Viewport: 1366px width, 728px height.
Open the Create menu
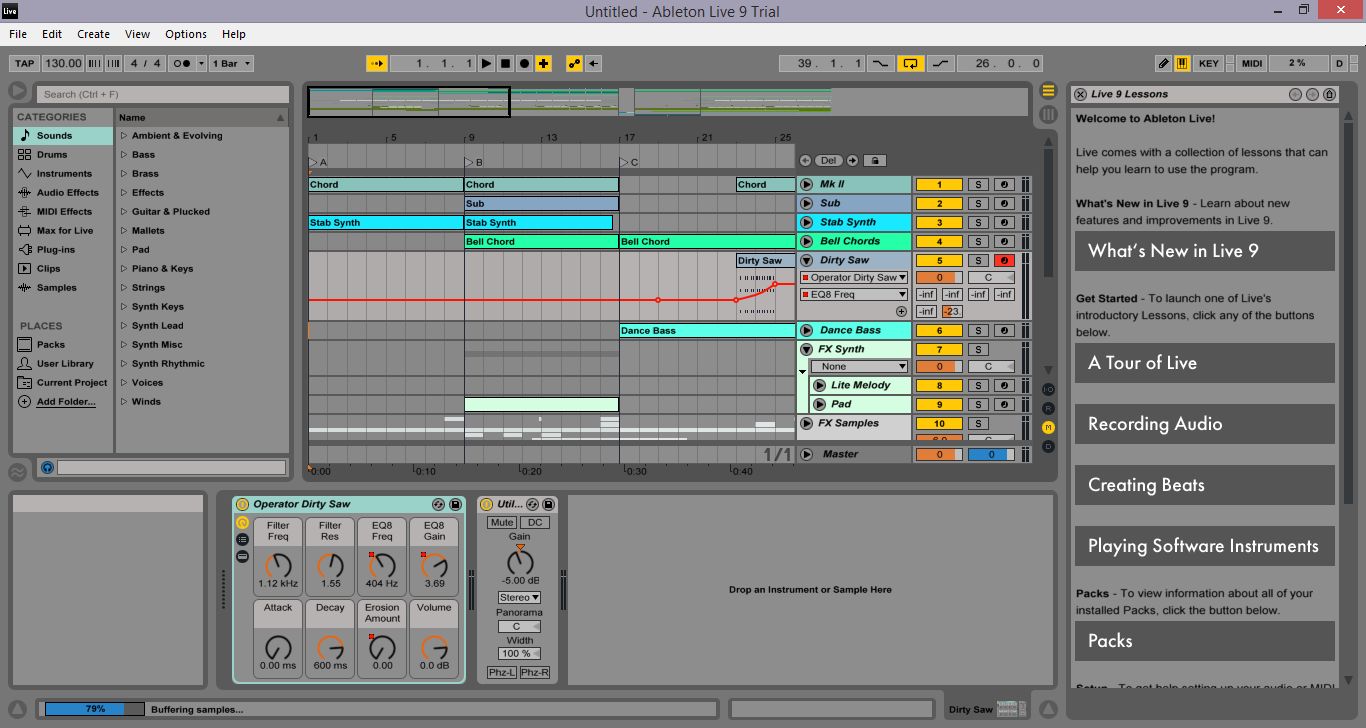[x=94, y=34]
